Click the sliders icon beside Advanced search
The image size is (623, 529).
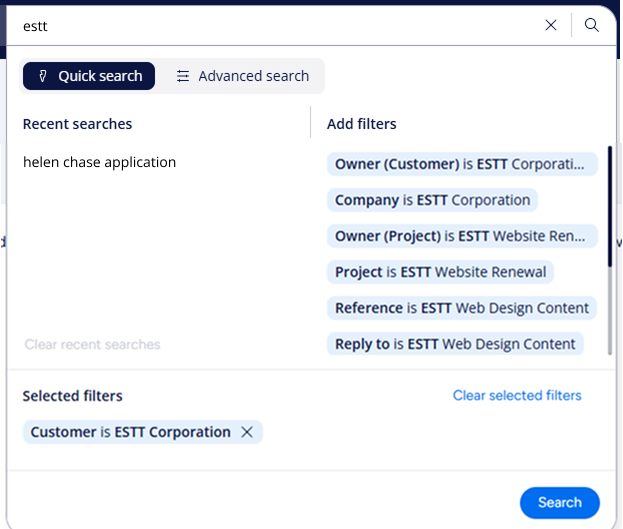pos(183,76)
